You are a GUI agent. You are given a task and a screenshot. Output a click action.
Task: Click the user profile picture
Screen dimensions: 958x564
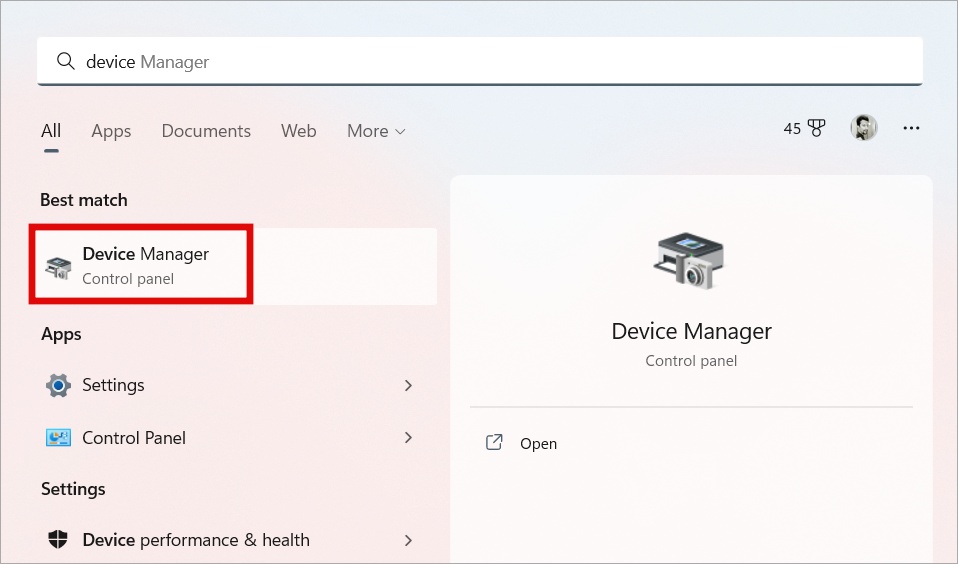864,128
